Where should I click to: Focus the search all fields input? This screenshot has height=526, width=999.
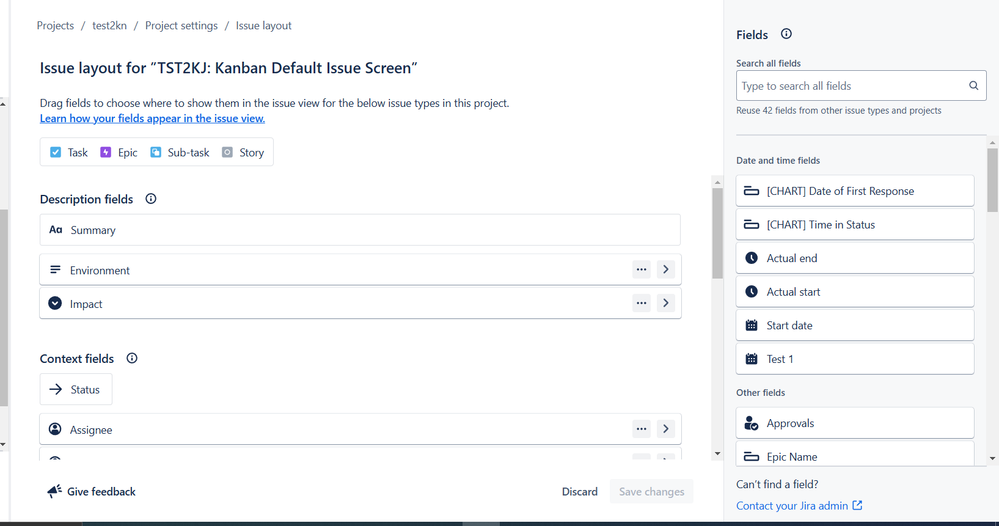click(861, 86)
